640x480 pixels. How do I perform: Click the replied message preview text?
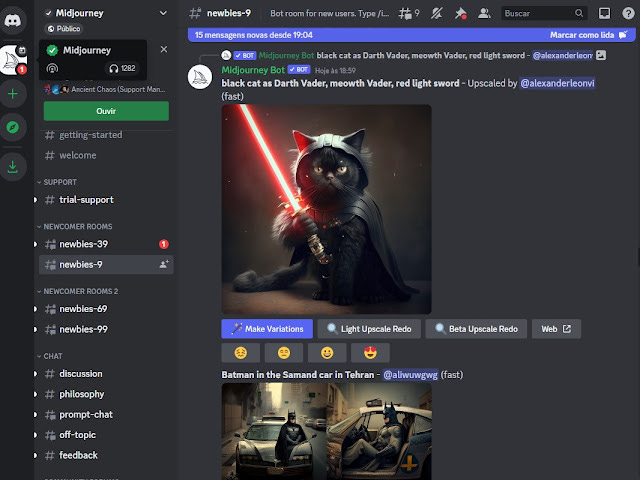pos(420,56)
